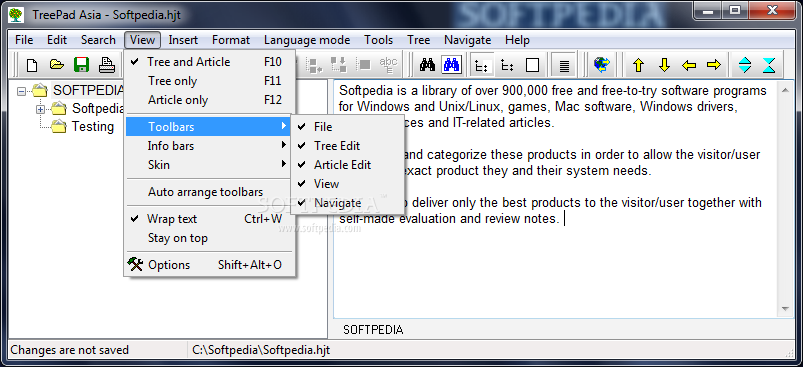Image resolution: width=803 pixels, height=367 pixels.
Task: Click the 'Changes are not saved' status text
Action: pos(70,350)
